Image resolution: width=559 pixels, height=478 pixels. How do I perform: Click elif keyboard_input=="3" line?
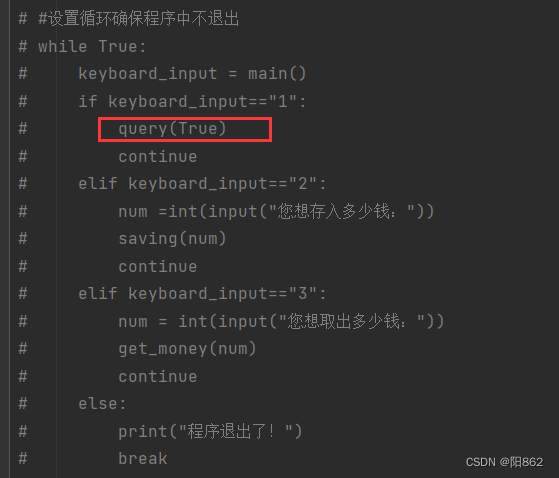pyautogui.click(x=202, y=294)
